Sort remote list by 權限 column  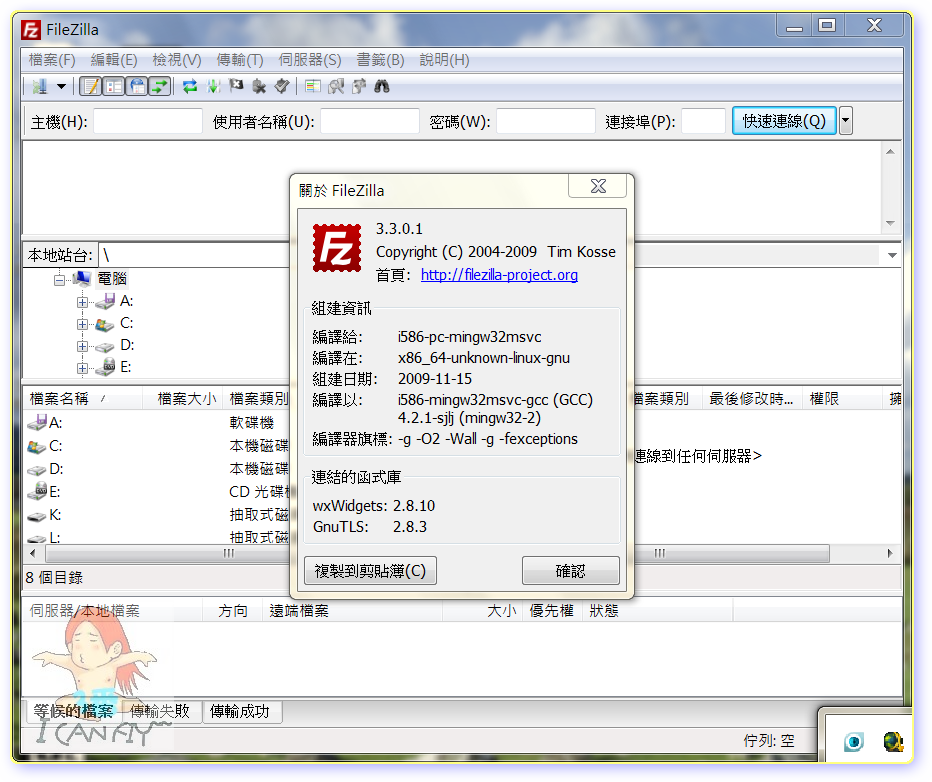point(842,399)
